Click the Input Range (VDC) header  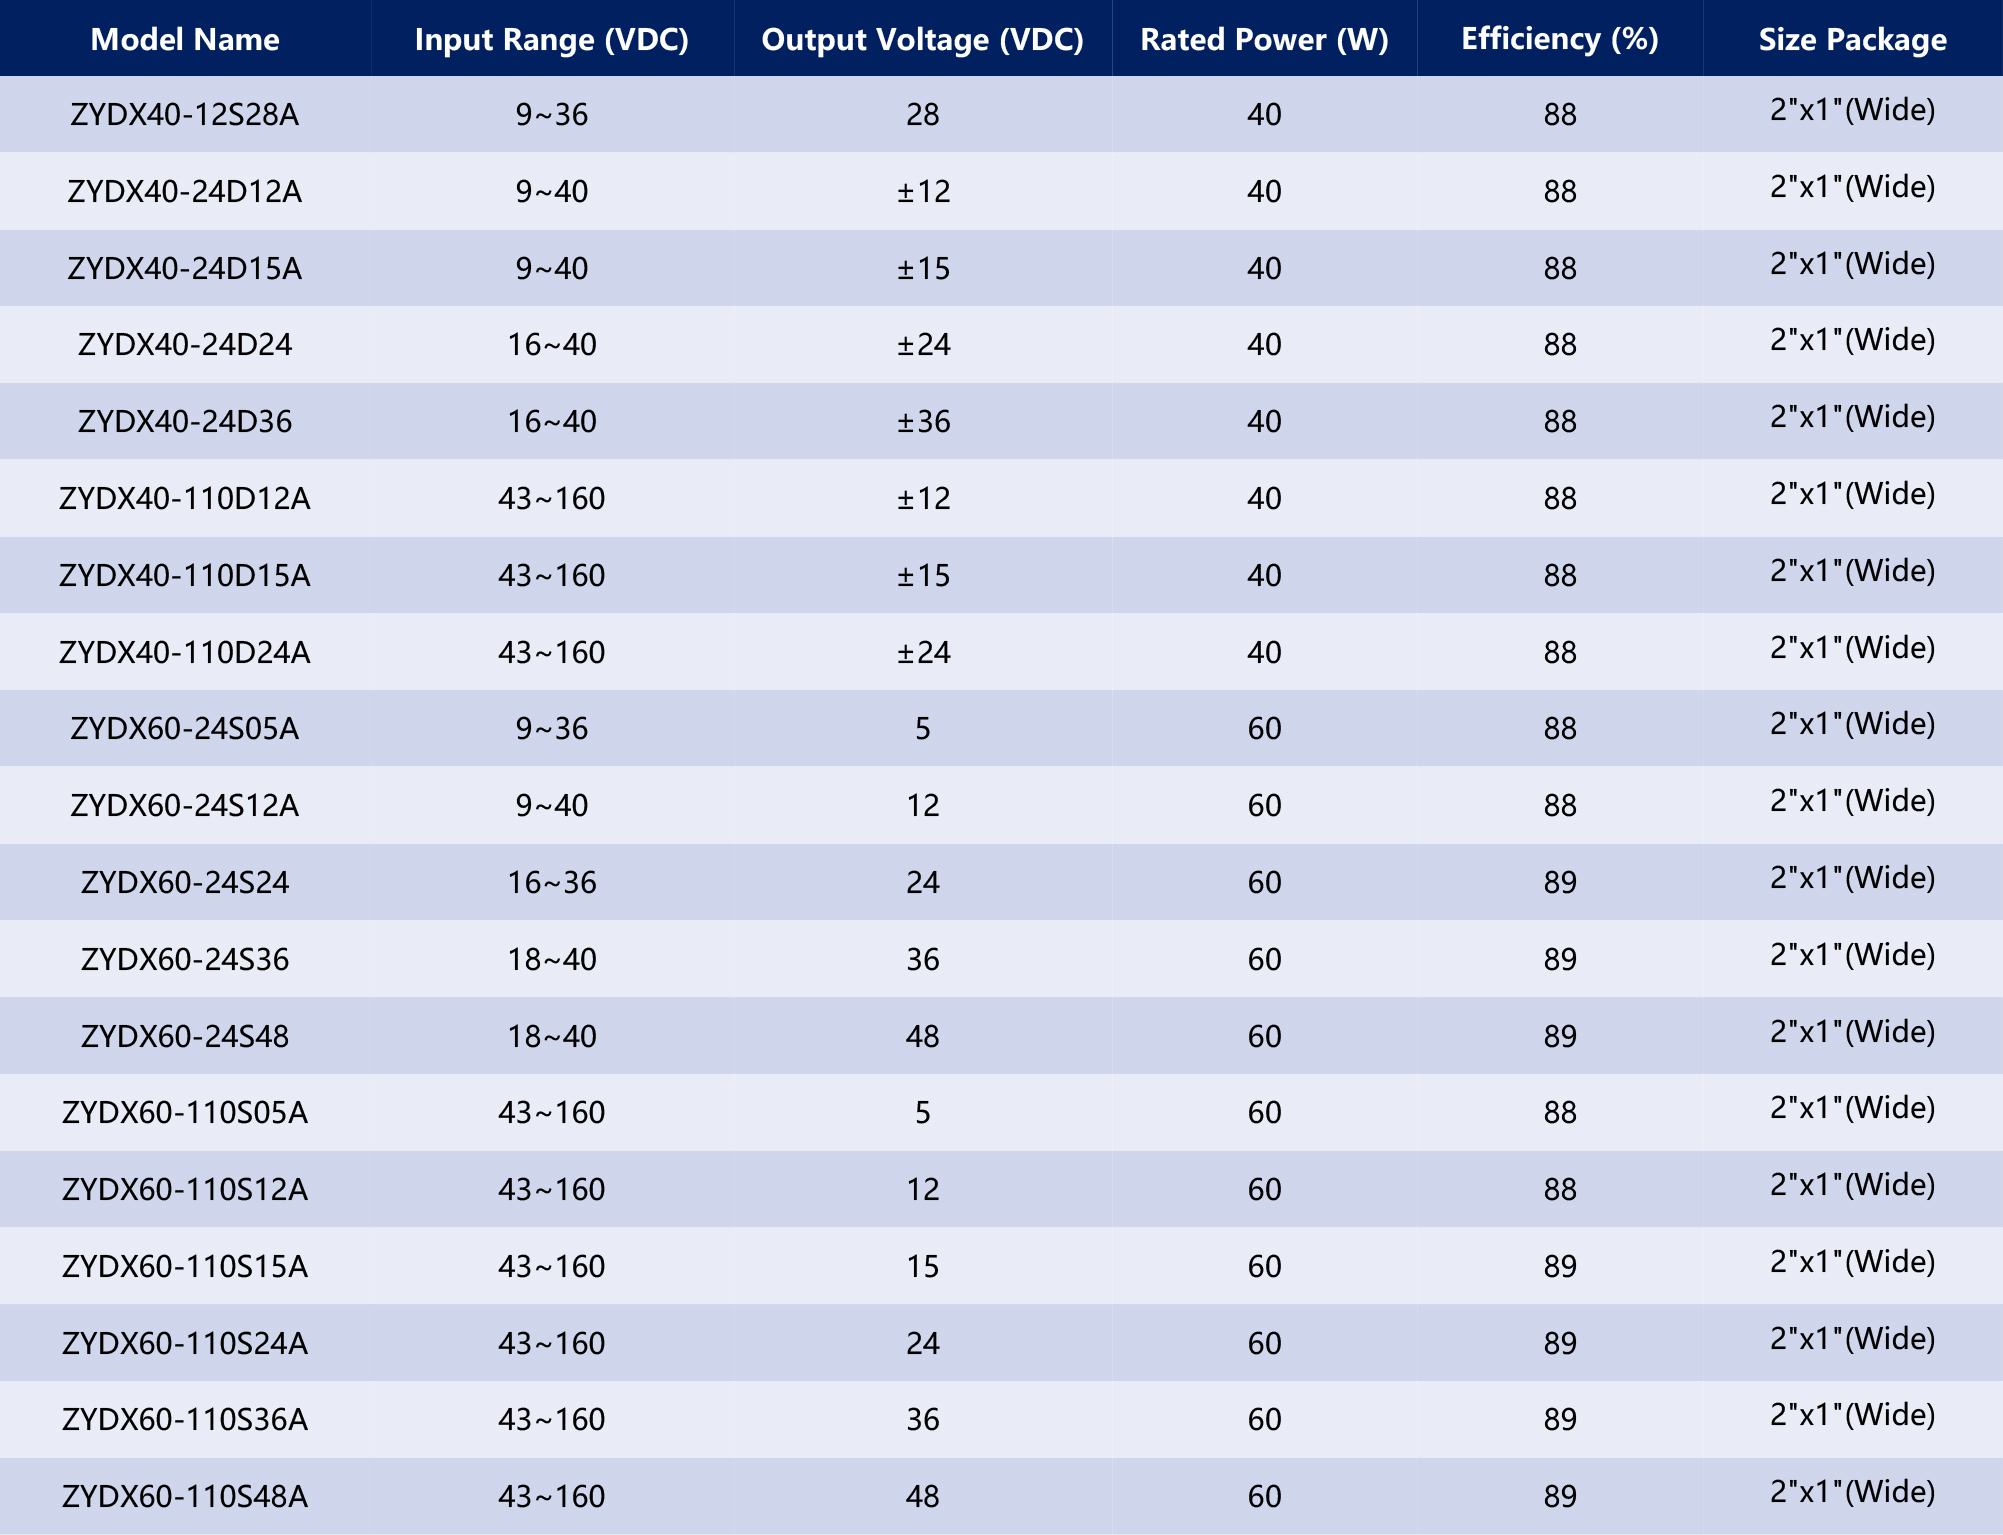click(551, 39)
